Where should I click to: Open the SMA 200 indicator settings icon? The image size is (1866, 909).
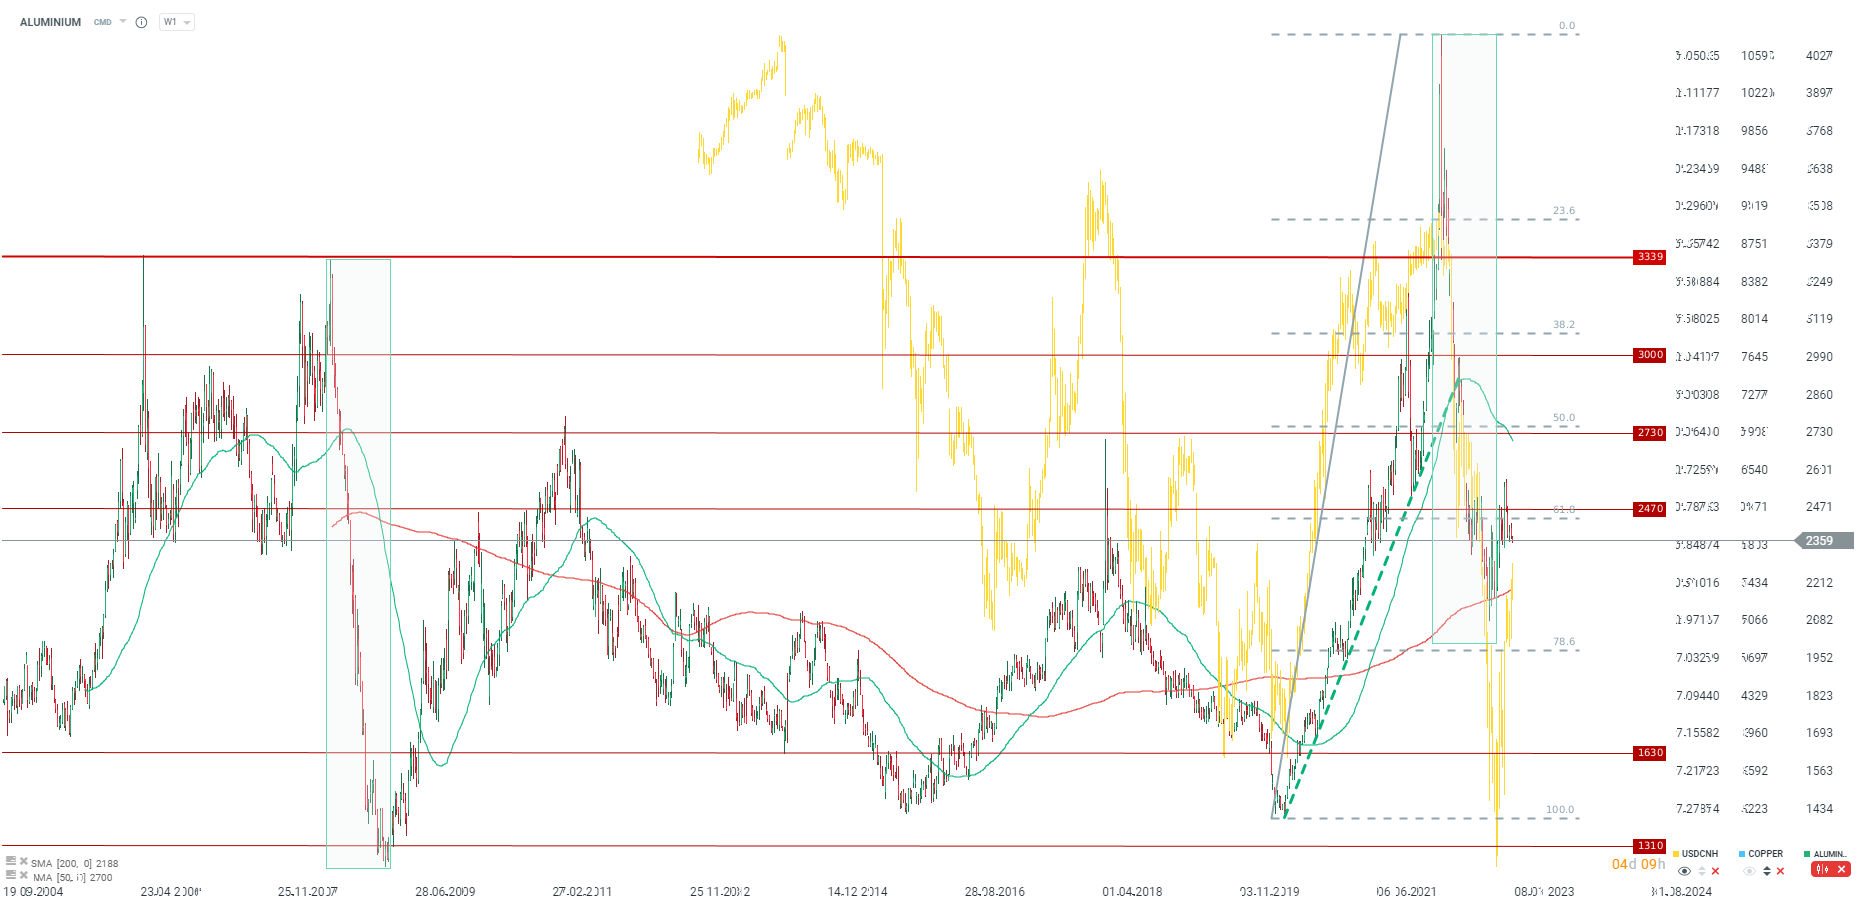tap(11, 861)
